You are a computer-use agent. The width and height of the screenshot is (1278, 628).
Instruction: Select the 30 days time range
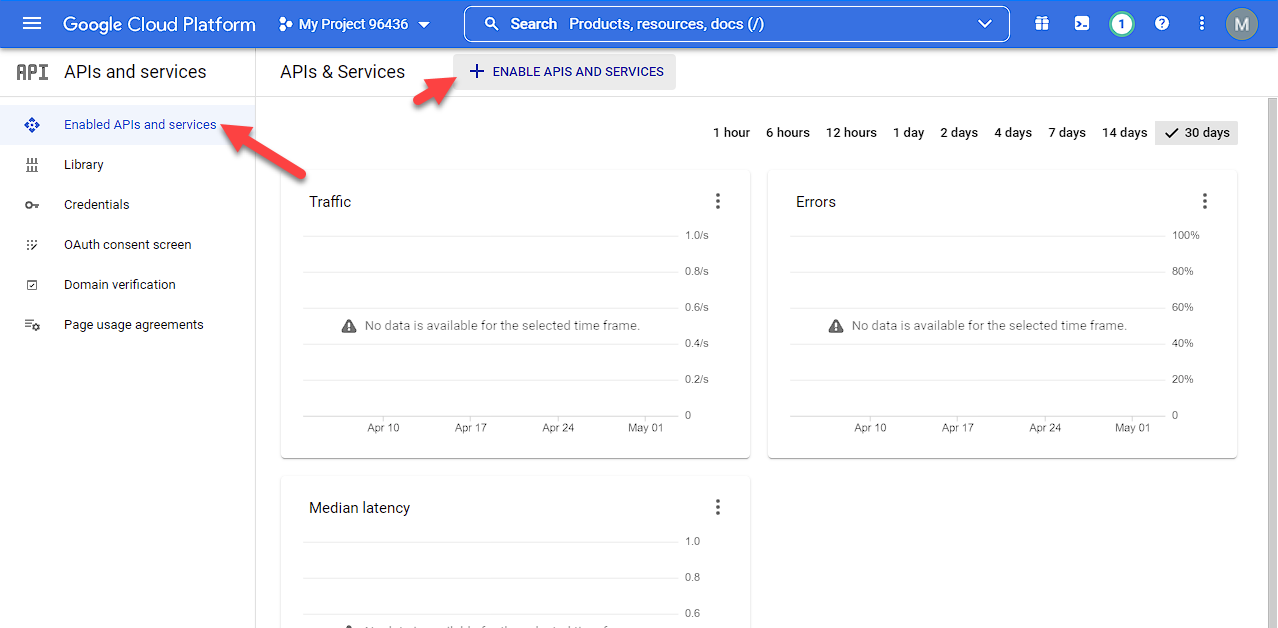pos(1197,133)
